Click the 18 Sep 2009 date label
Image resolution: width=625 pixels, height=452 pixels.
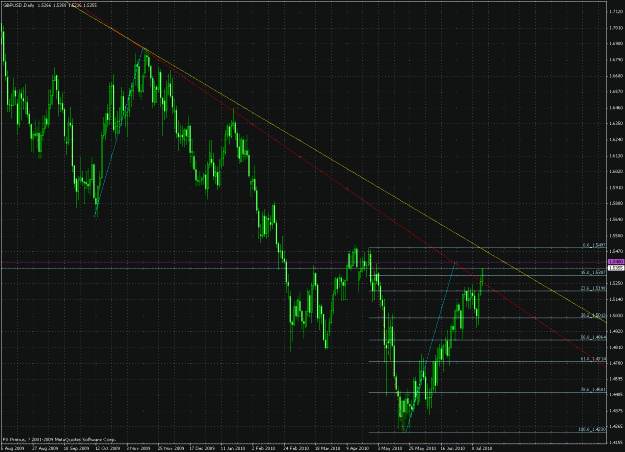77,448
